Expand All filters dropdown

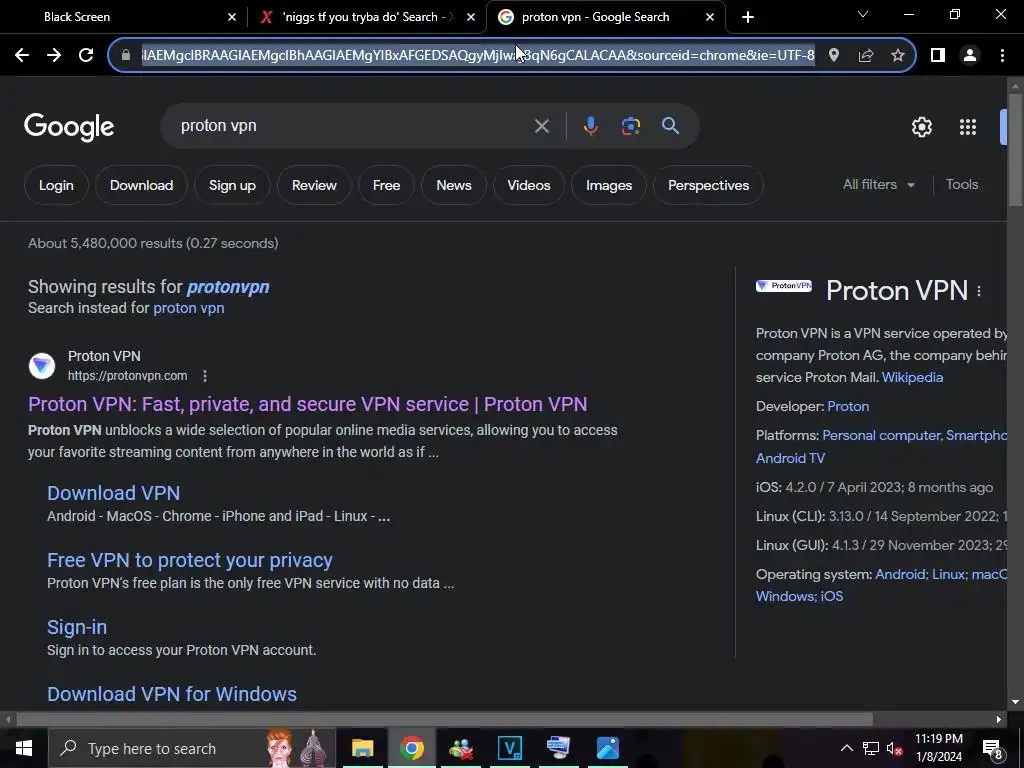point(879,185)
